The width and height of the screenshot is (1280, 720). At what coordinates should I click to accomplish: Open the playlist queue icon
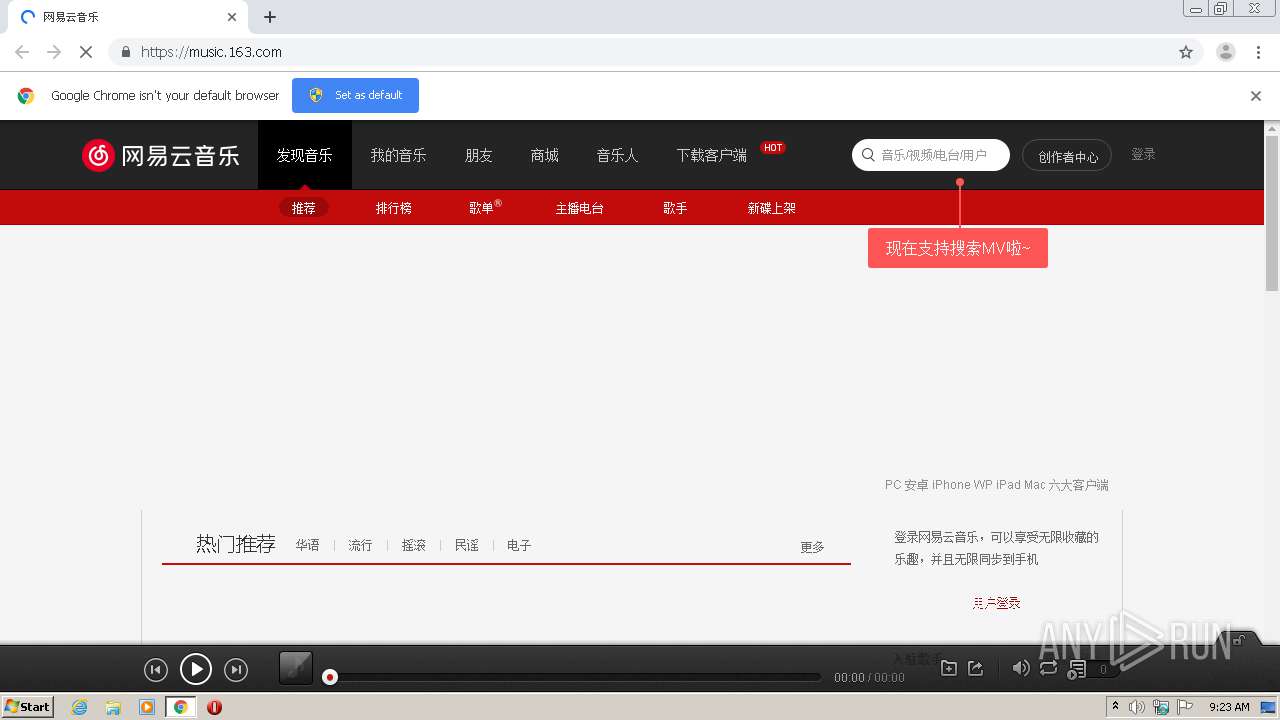point(1077,669)
